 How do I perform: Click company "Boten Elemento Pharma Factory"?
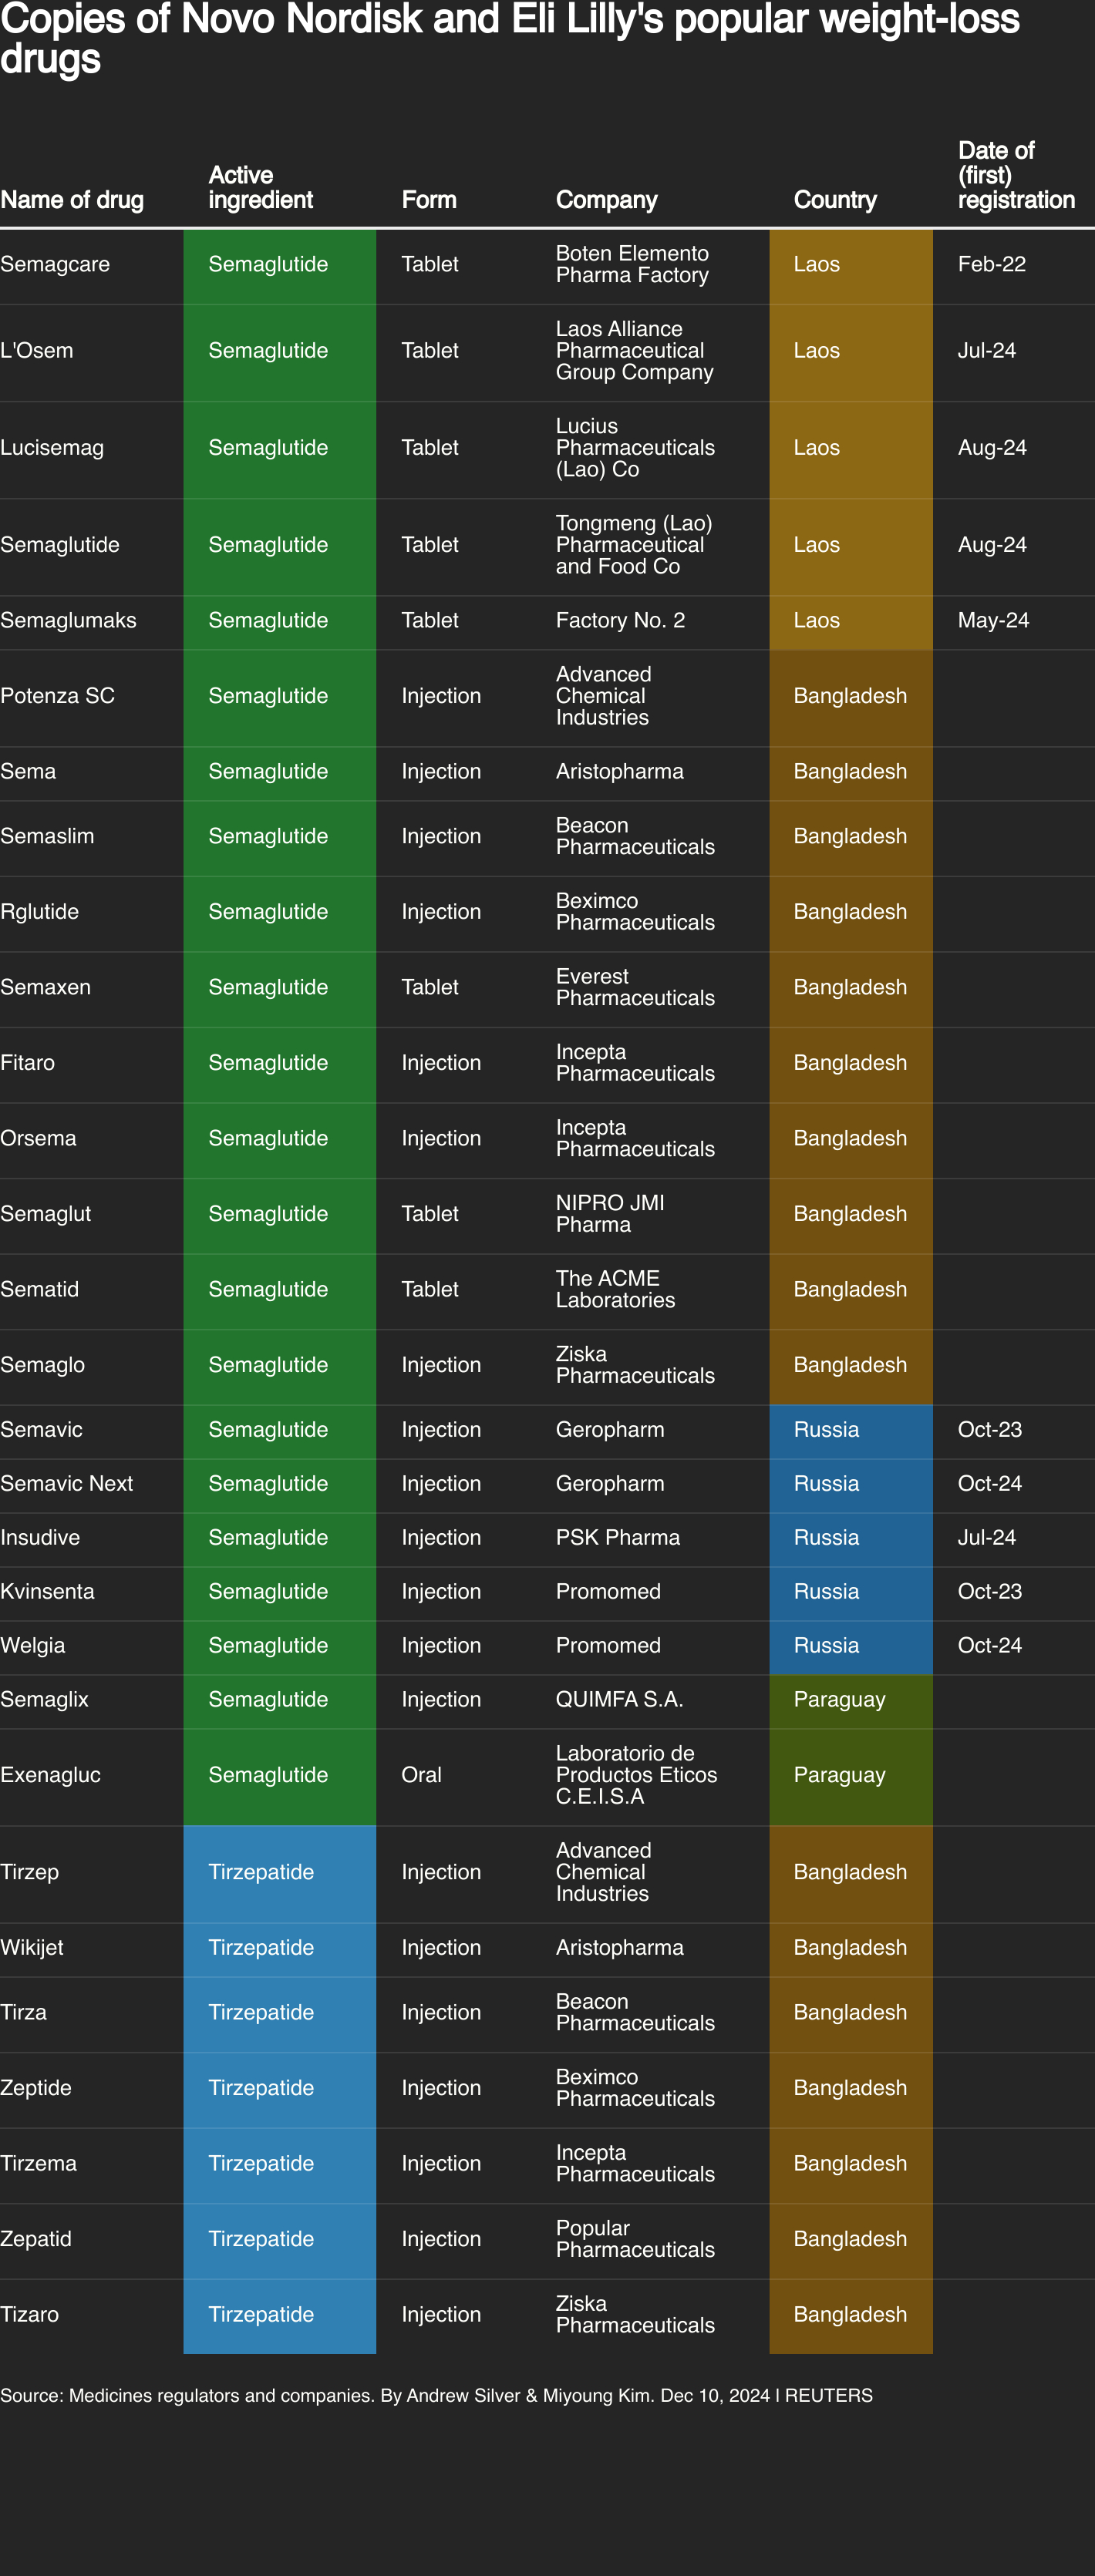click(632, 264)
